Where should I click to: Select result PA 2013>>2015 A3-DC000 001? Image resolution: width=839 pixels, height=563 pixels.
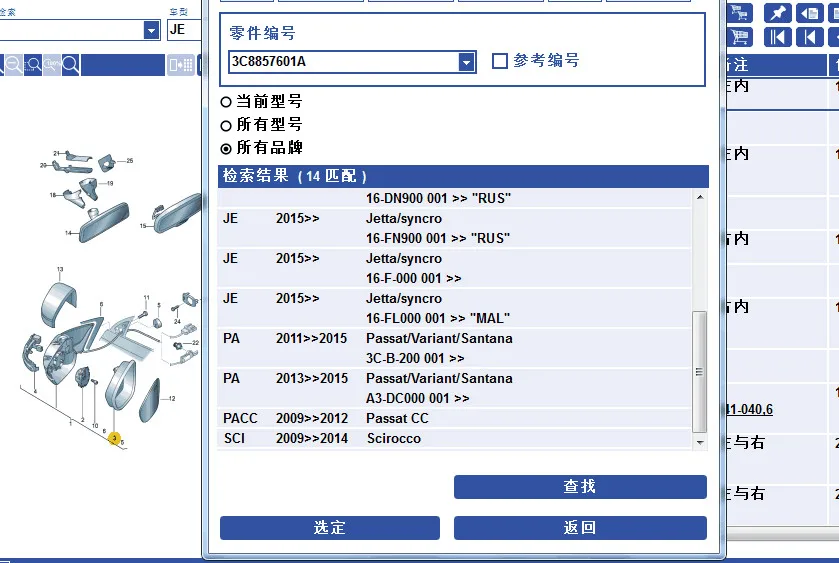coord(455,388)
